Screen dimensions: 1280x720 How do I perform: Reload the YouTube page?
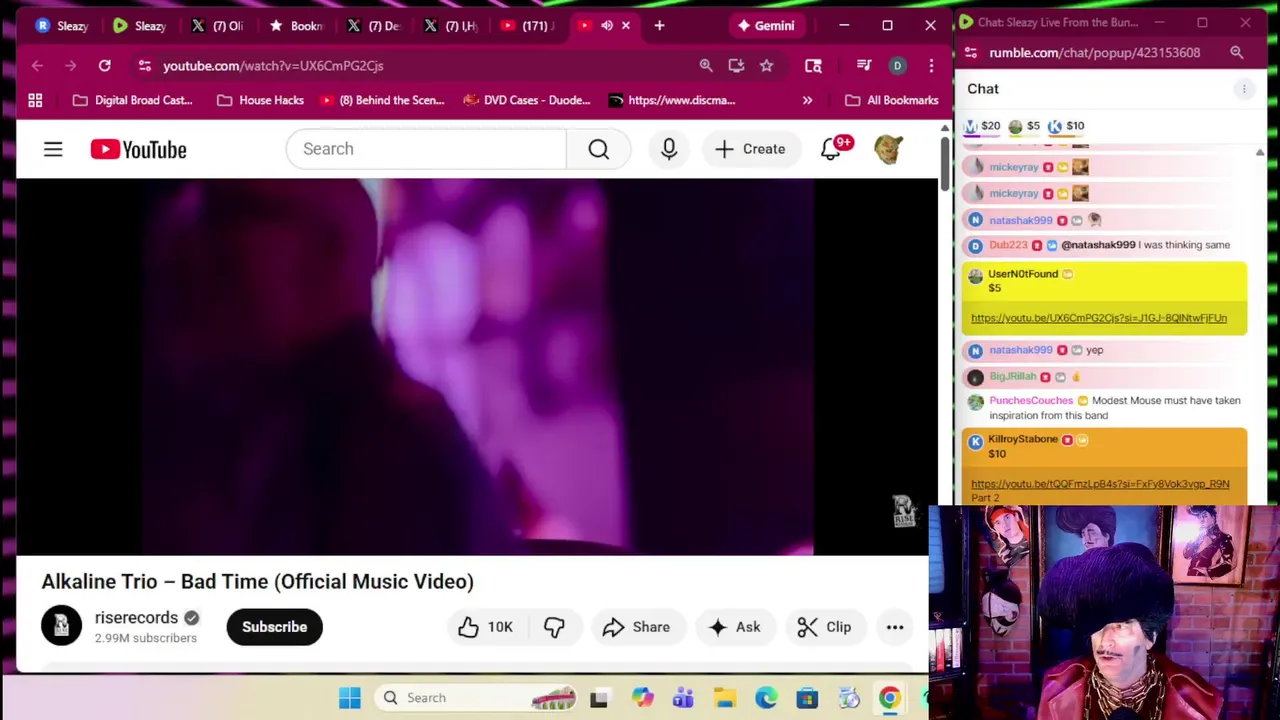click(104, 65)
